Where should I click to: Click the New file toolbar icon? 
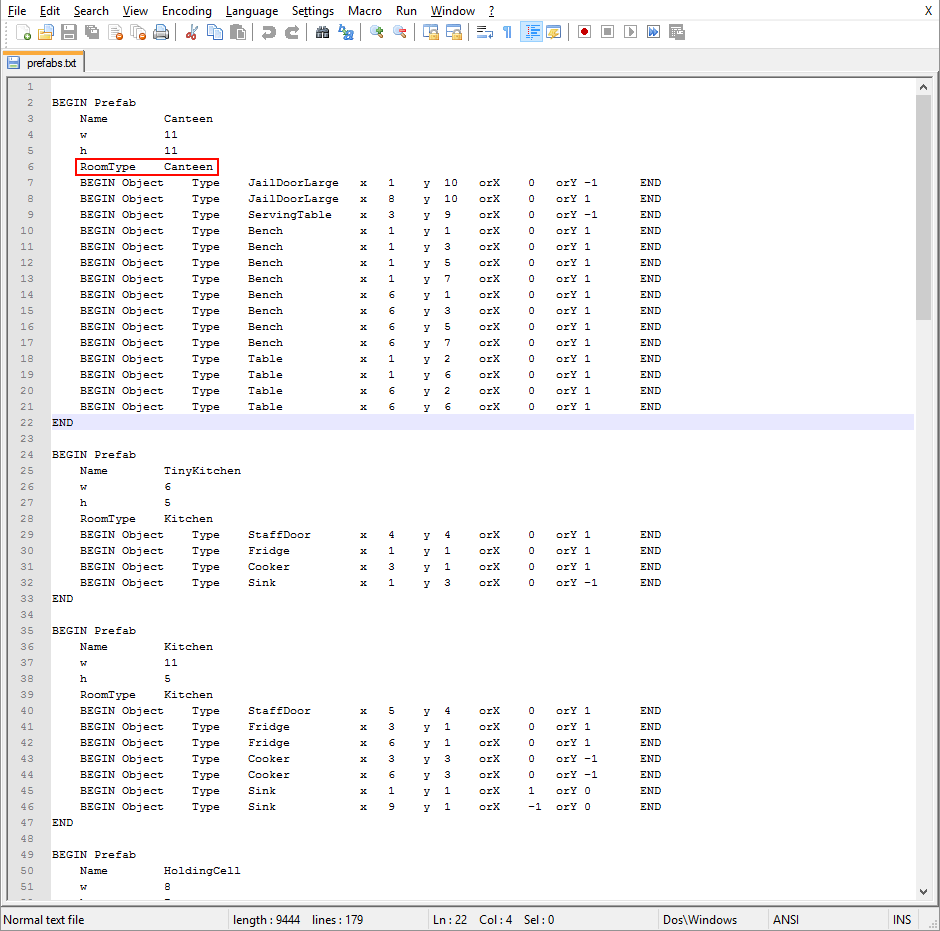coord(23,32)
